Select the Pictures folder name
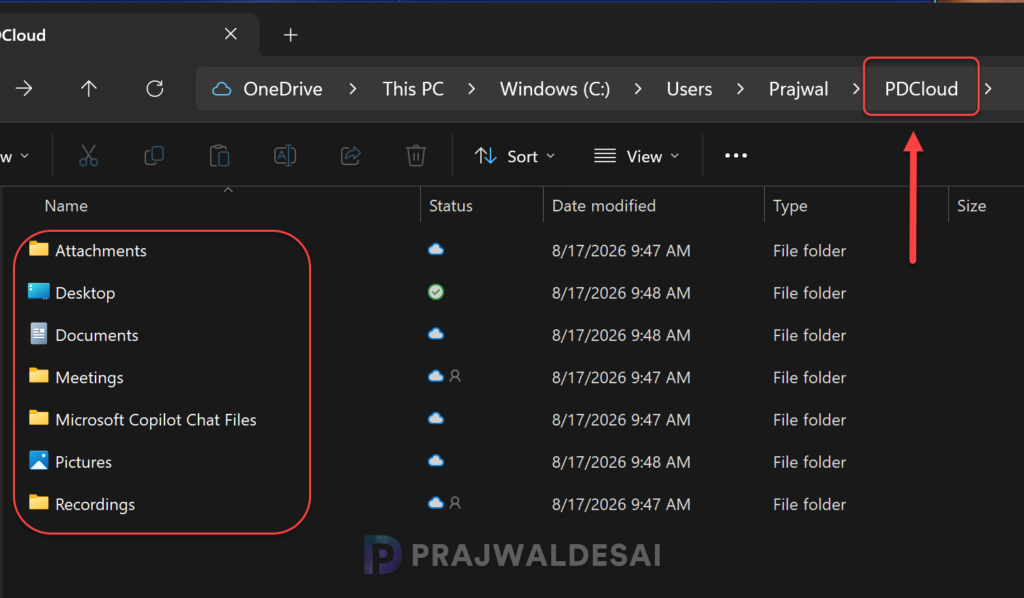 point(83,462)
